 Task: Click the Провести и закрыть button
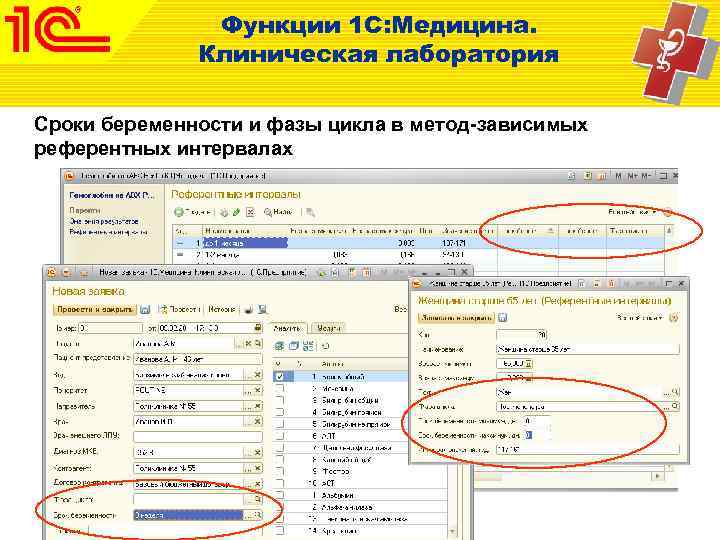(x=95, y=310)
